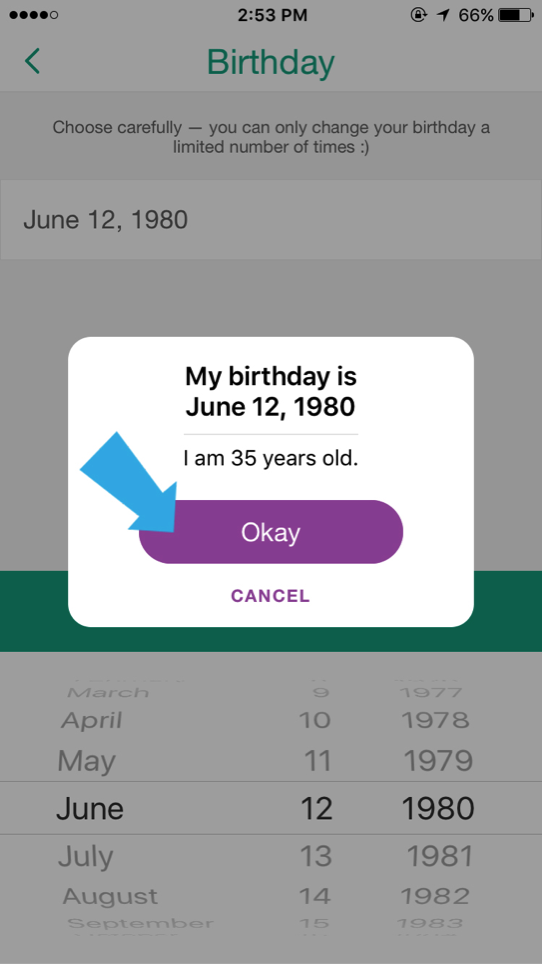
Task: Tap the rotation lock status icon
Action: 419,15
